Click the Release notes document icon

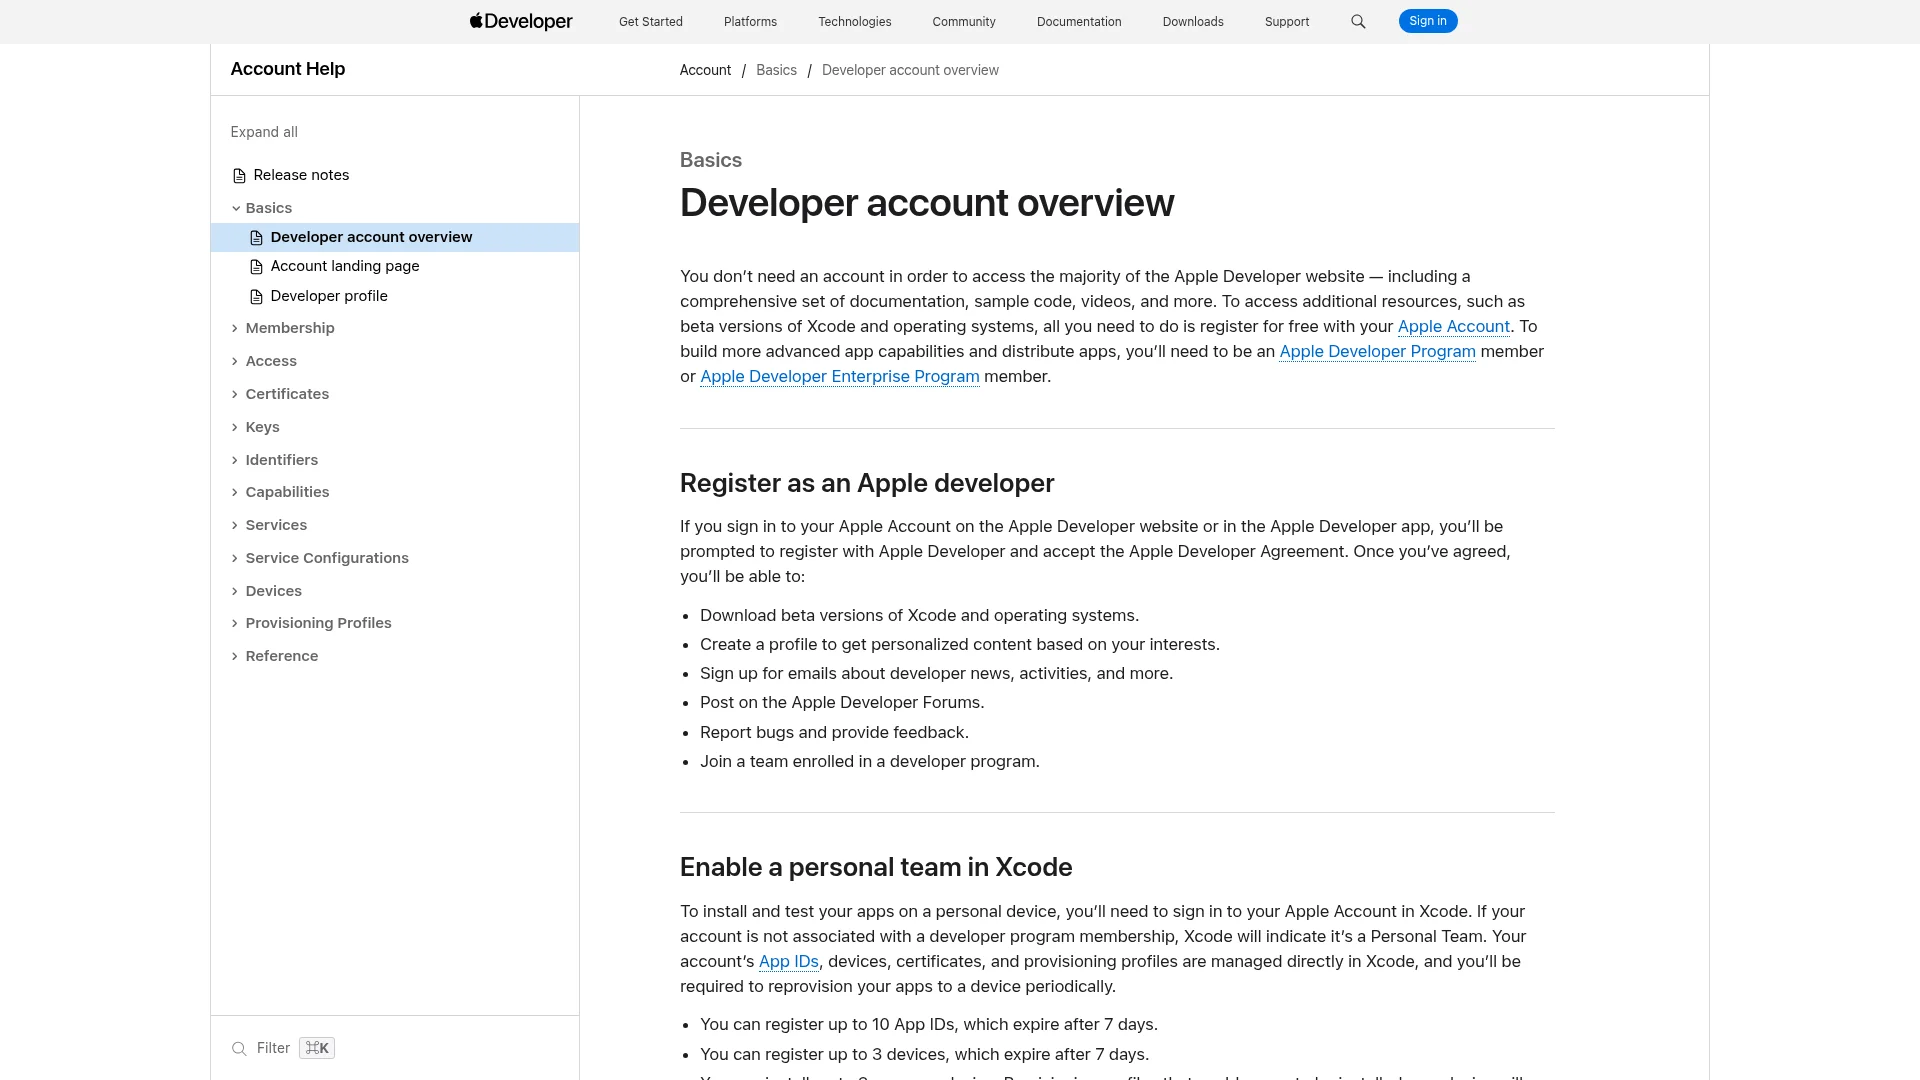[x=239, y=176]
